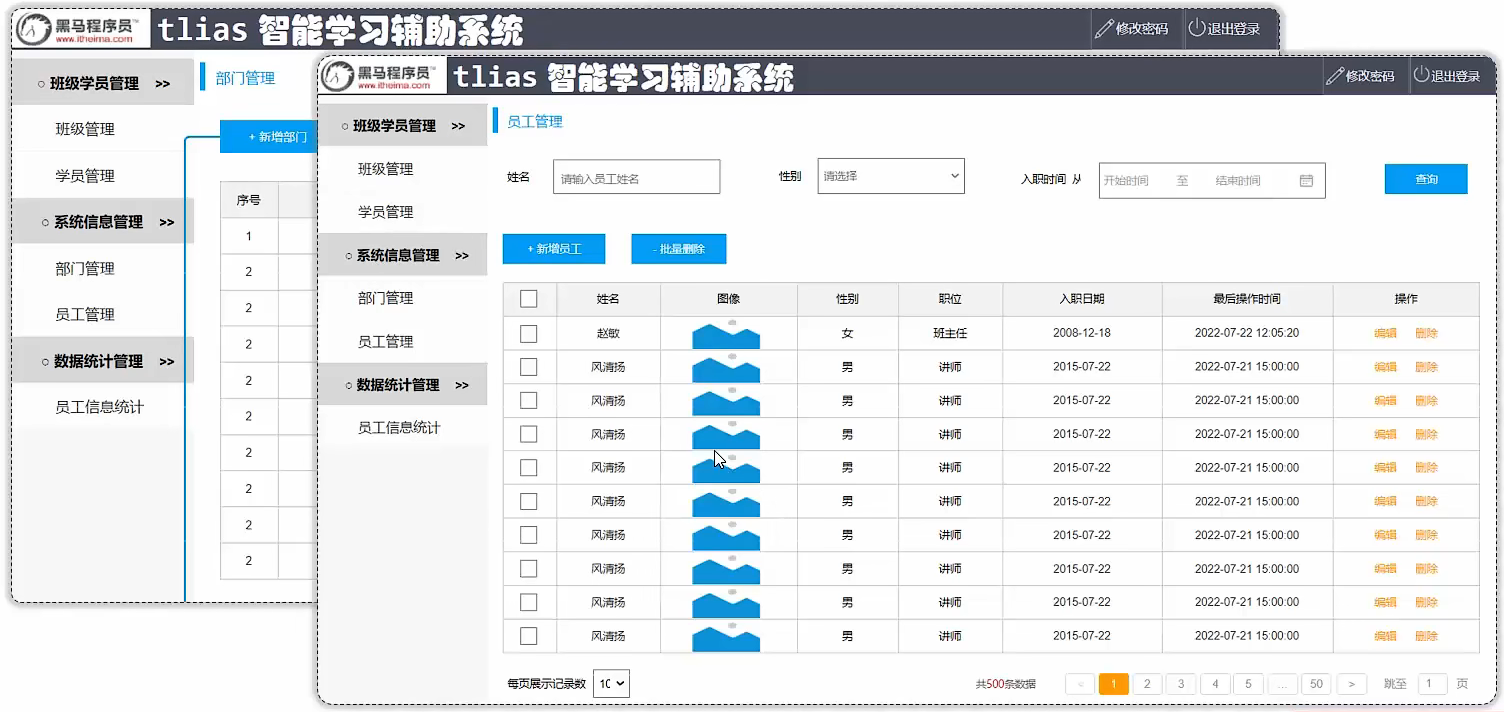Image resolution: width=1504 pixels, height=712 pixels.
Task: Open the calendar icon in the 入职时间 field
Action: click(1306, 180)
